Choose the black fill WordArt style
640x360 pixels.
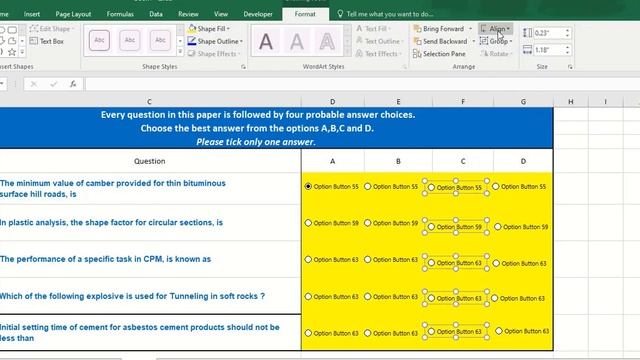click(x=266, y=41)
